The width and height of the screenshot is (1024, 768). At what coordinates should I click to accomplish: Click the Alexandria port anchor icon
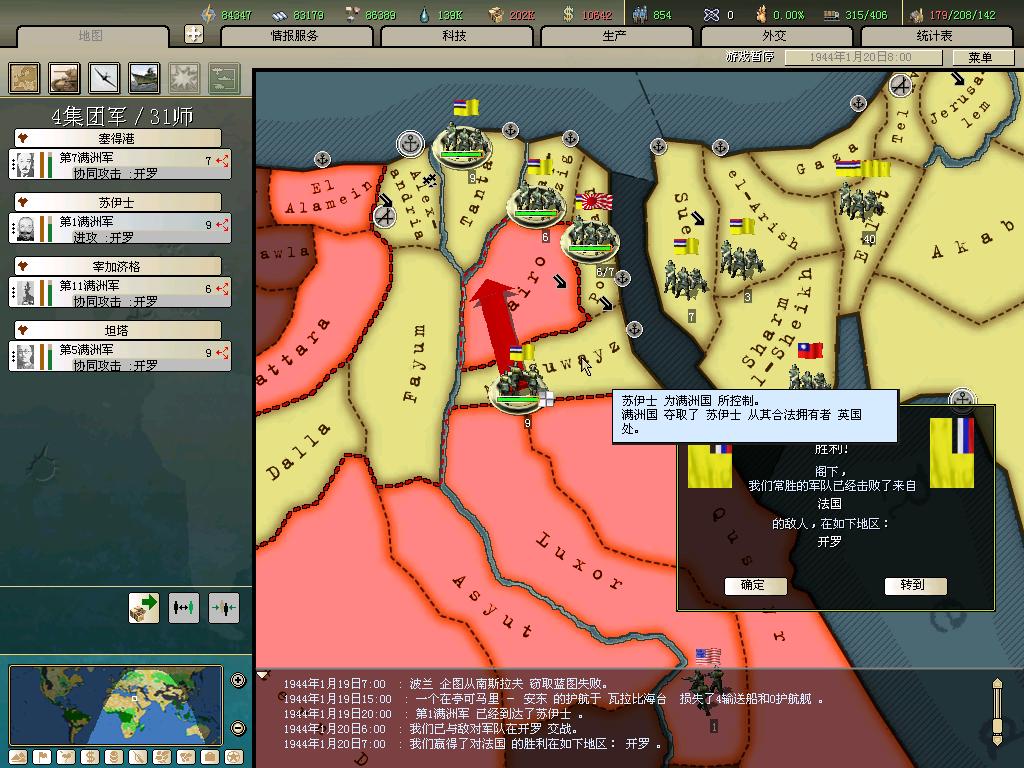pyautogui.click(x=411, y=143)
